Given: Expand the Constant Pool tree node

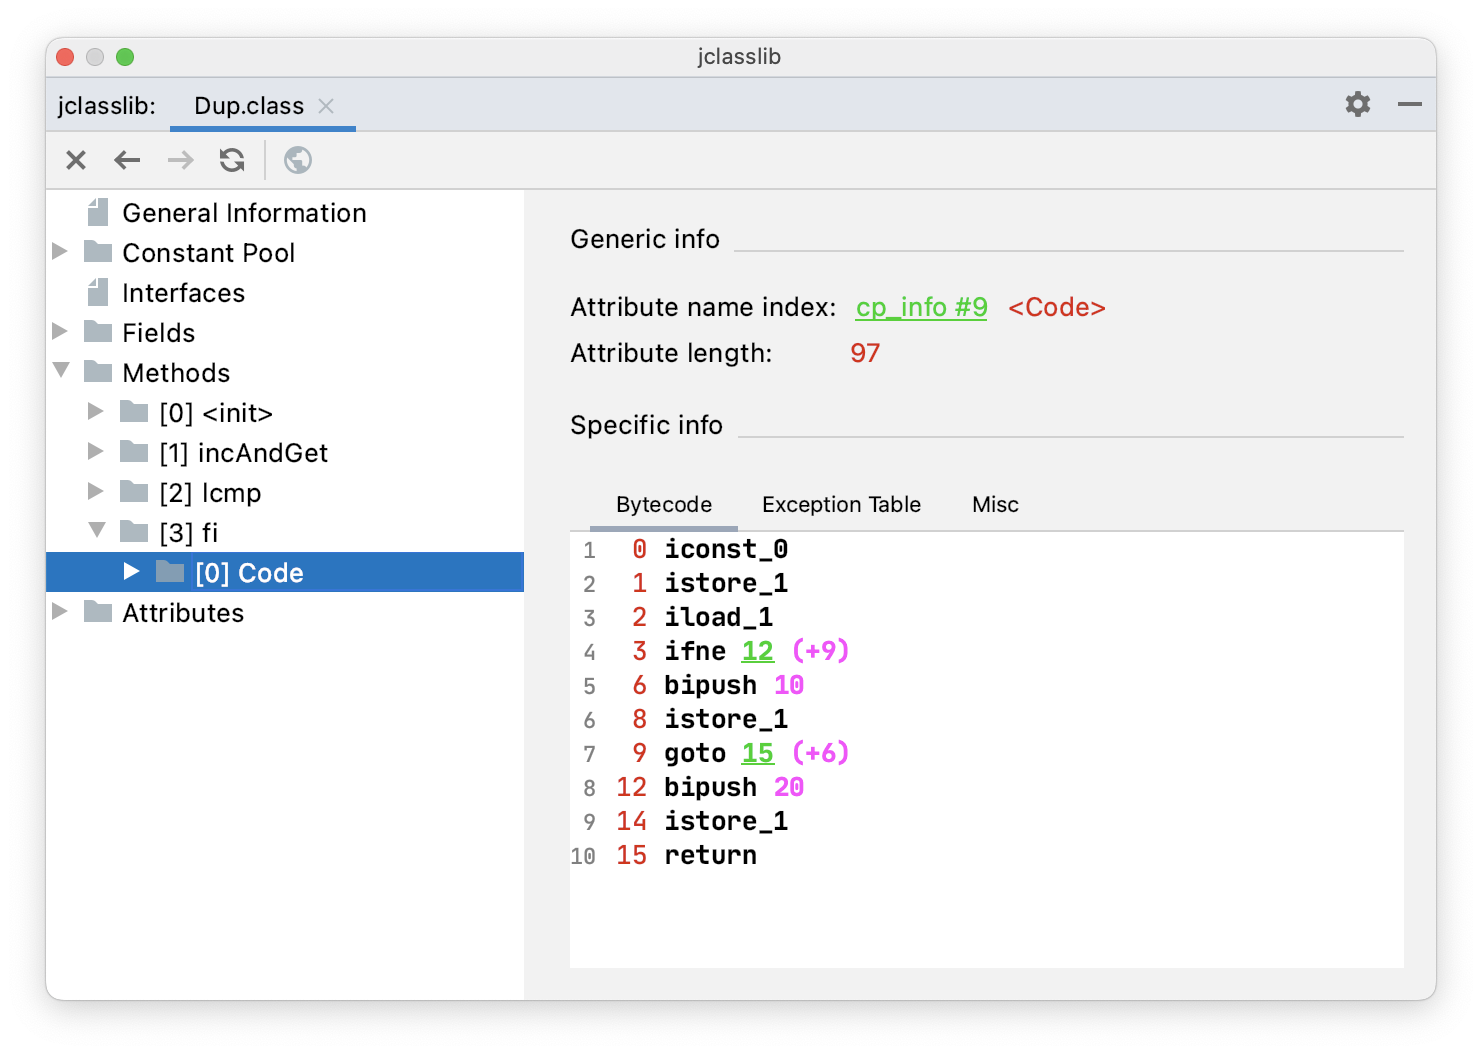Looking at the screenshot, I should point(60,252).
